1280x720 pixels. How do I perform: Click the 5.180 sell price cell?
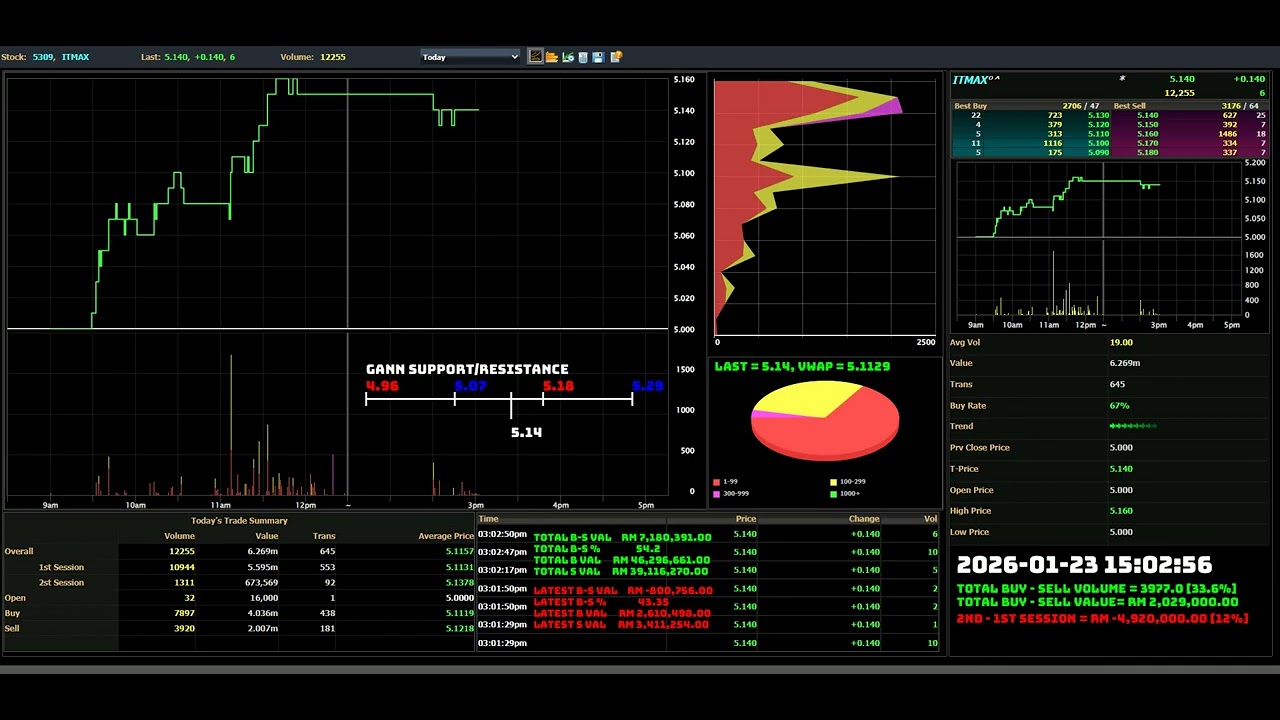(x=1147, y=153)
